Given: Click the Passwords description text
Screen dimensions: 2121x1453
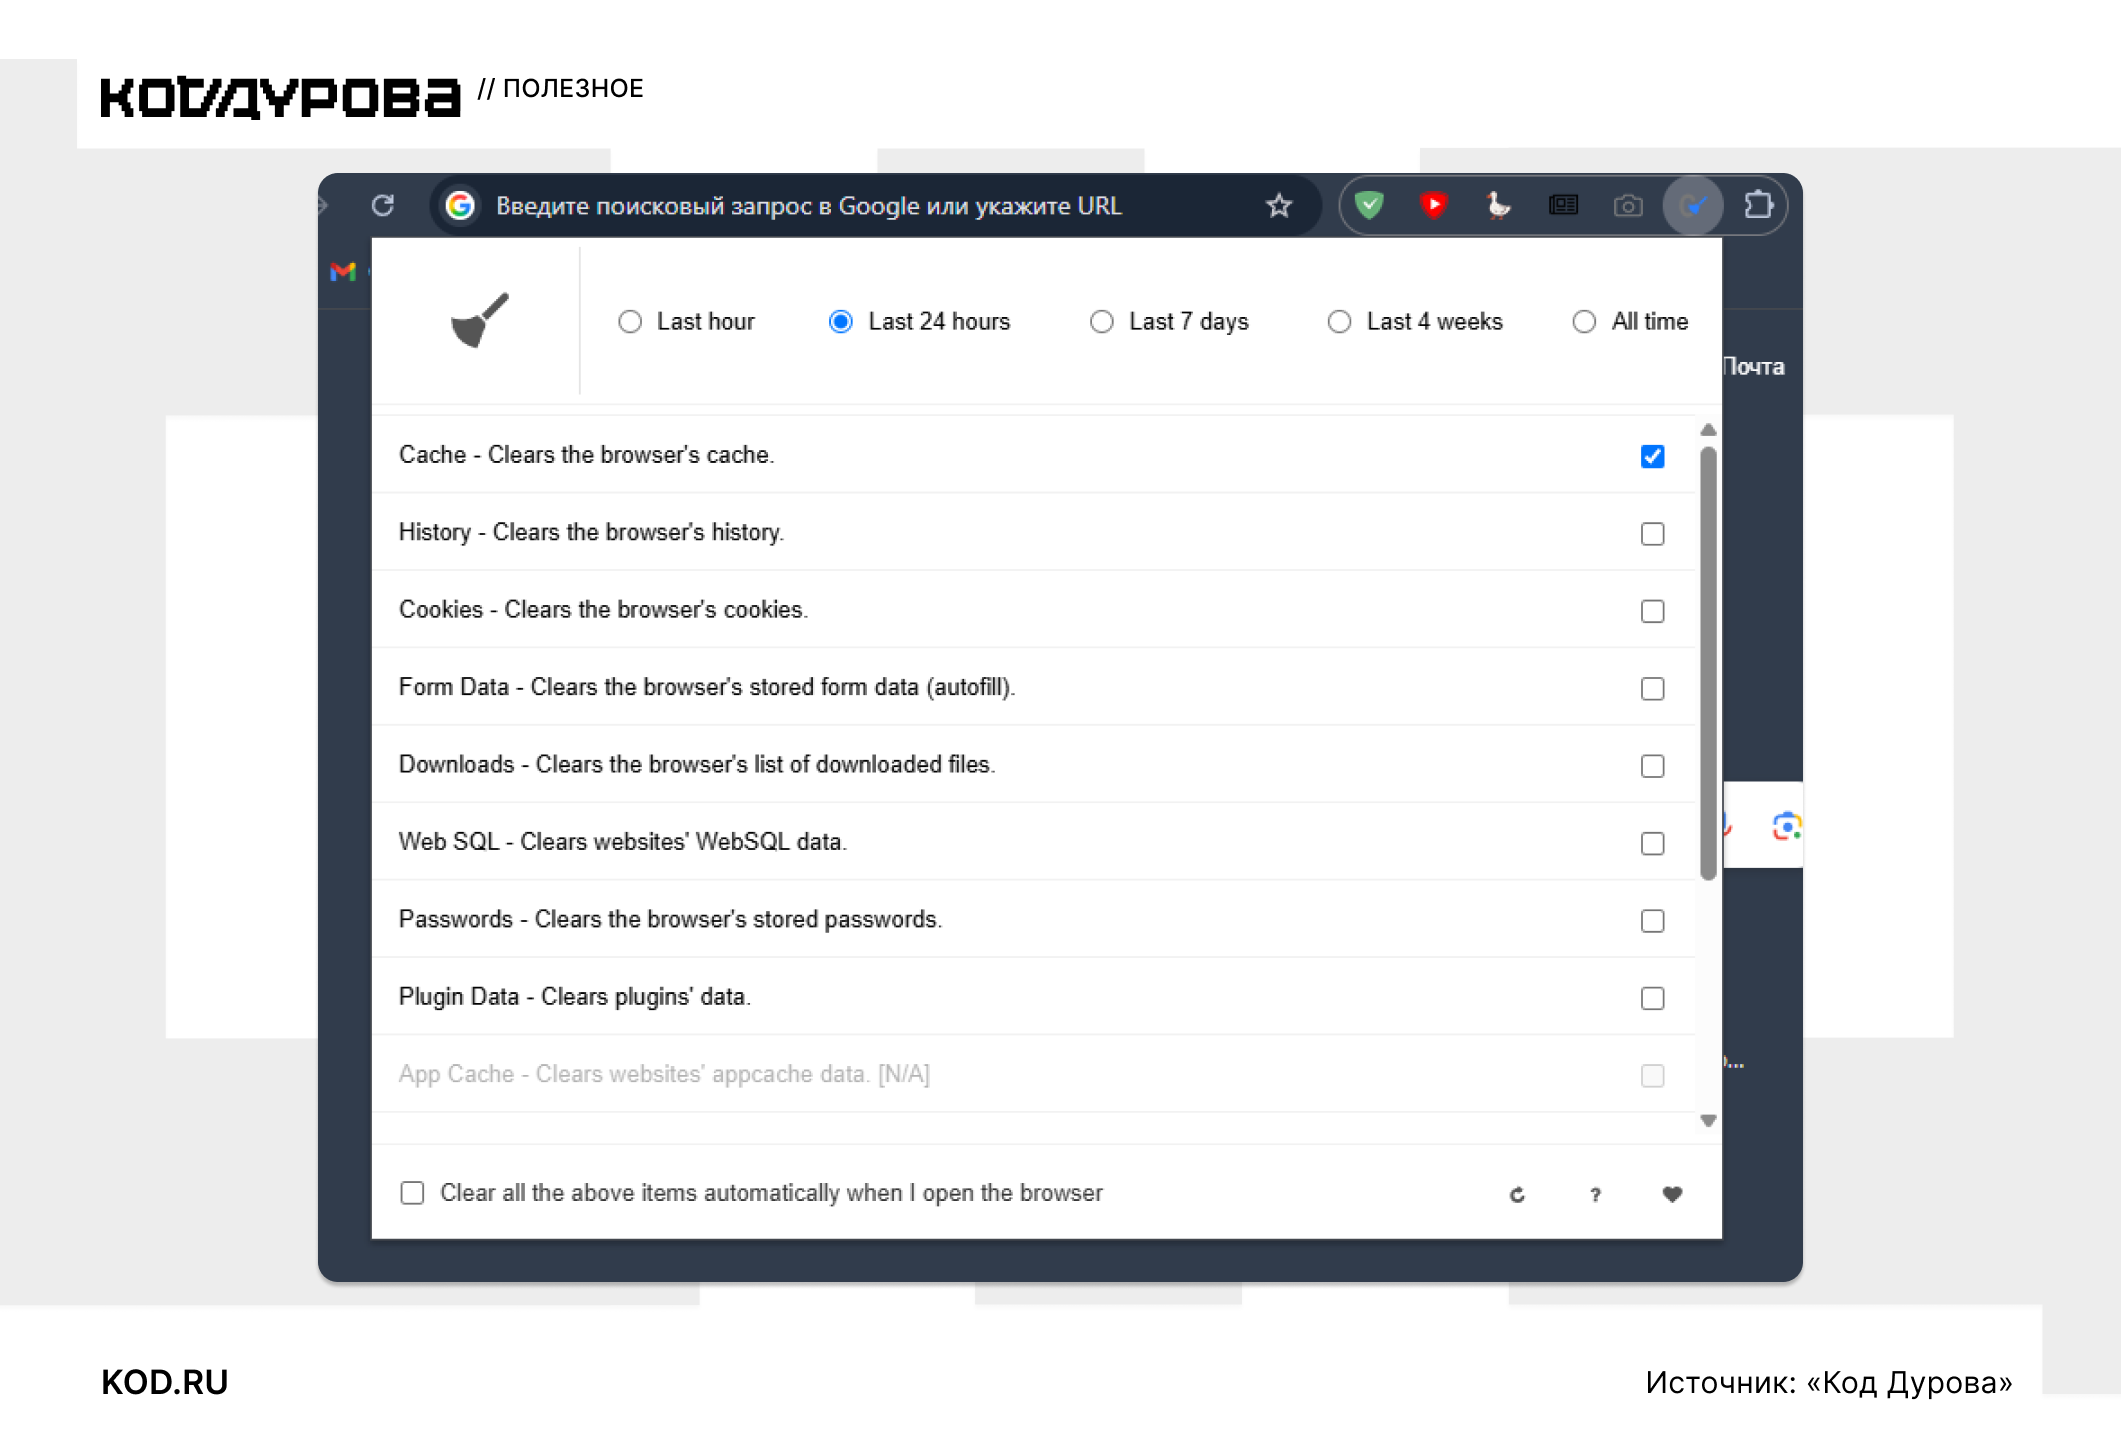Looking at the screenshot, I should (x=670, y=919).
